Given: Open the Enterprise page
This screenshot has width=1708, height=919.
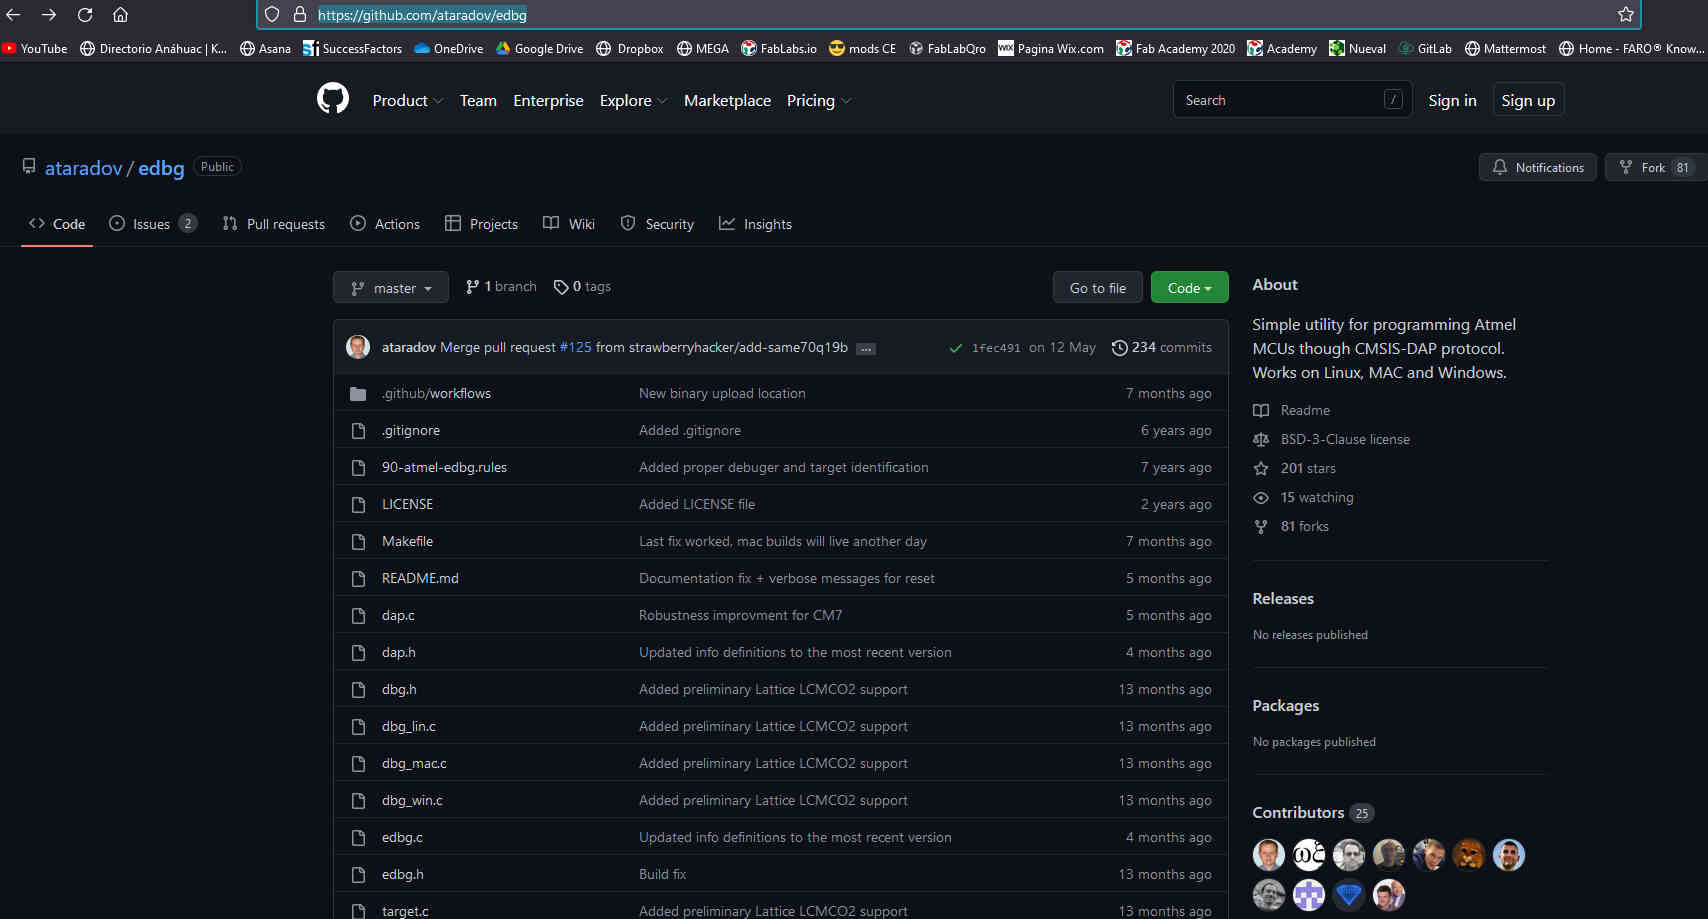Looking at the screenshot, I should coord(548,100).
